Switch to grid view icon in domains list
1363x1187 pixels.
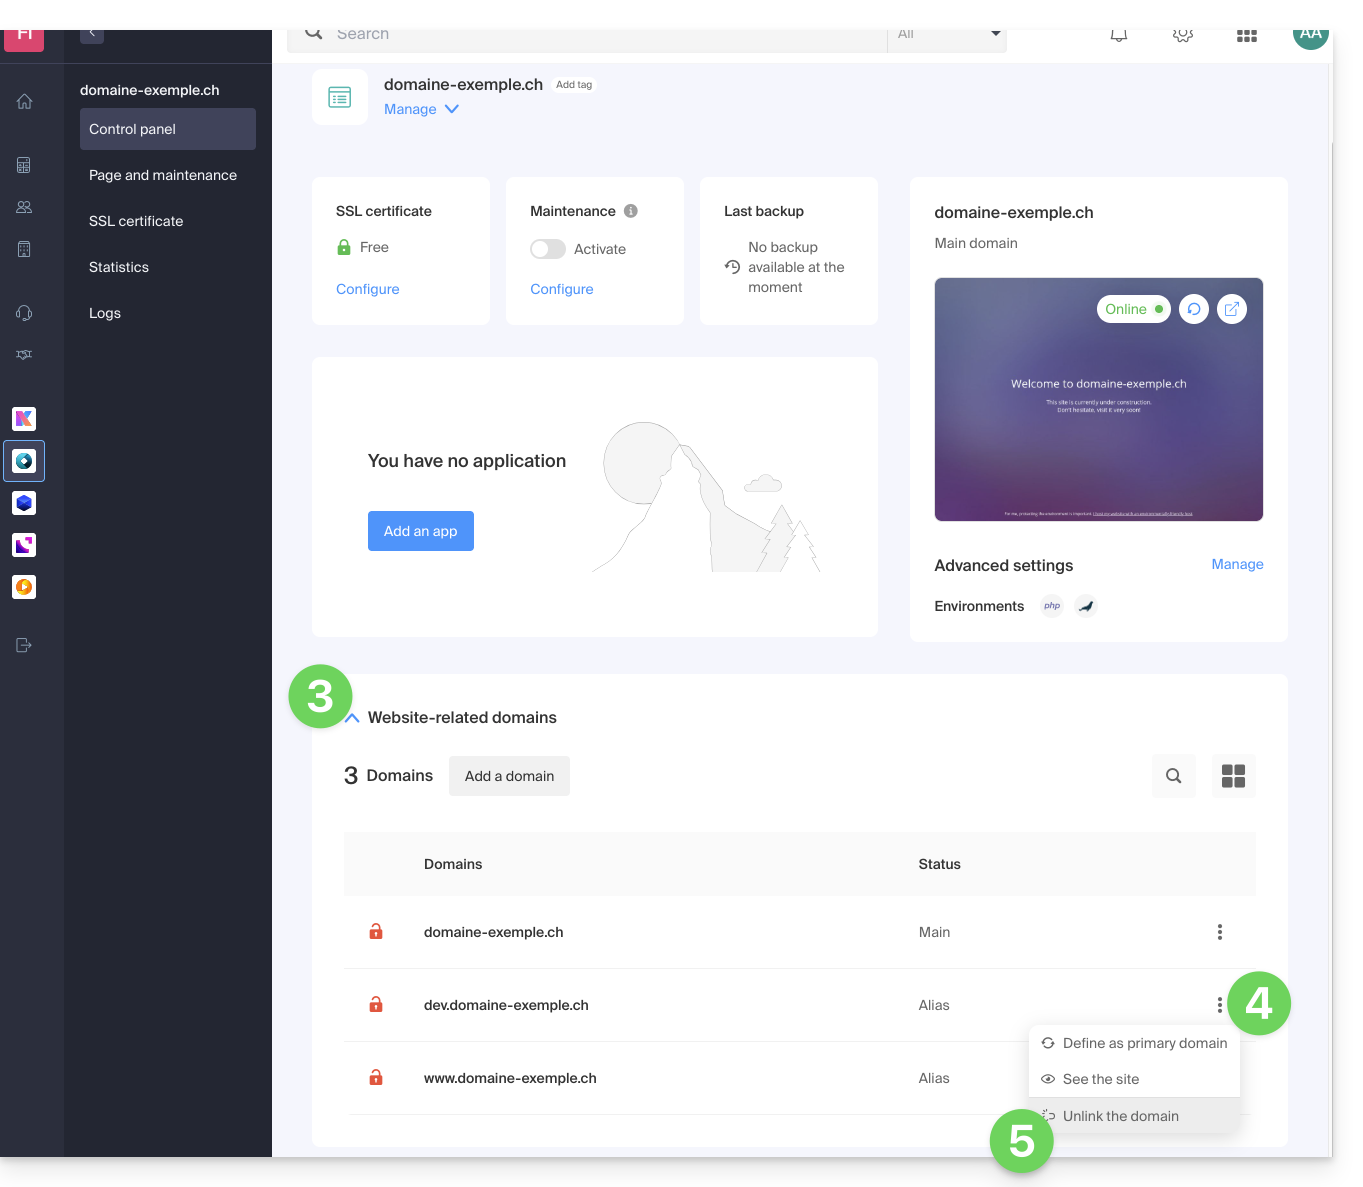1233,776
